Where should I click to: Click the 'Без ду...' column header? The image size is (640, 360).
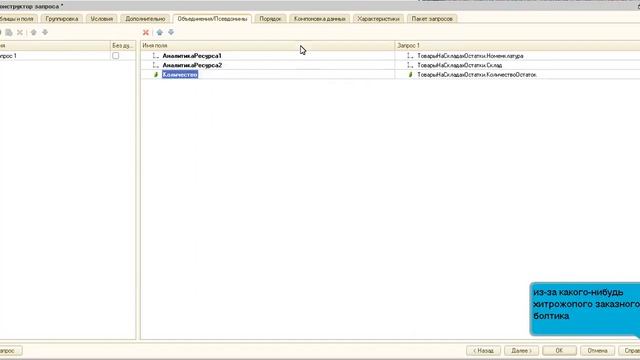click(122, 46)
